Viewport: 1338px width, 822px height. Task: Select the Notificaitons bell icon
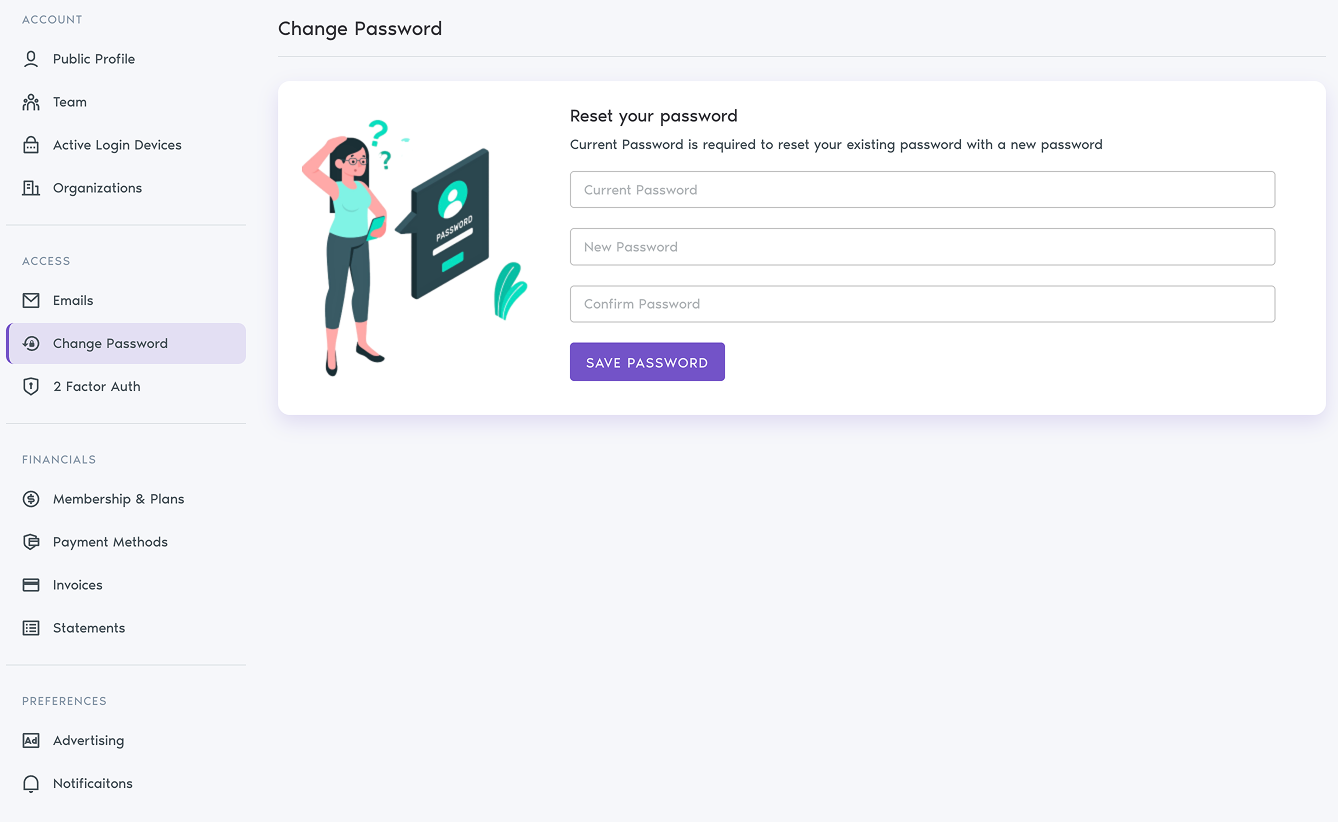coord(30,783)
